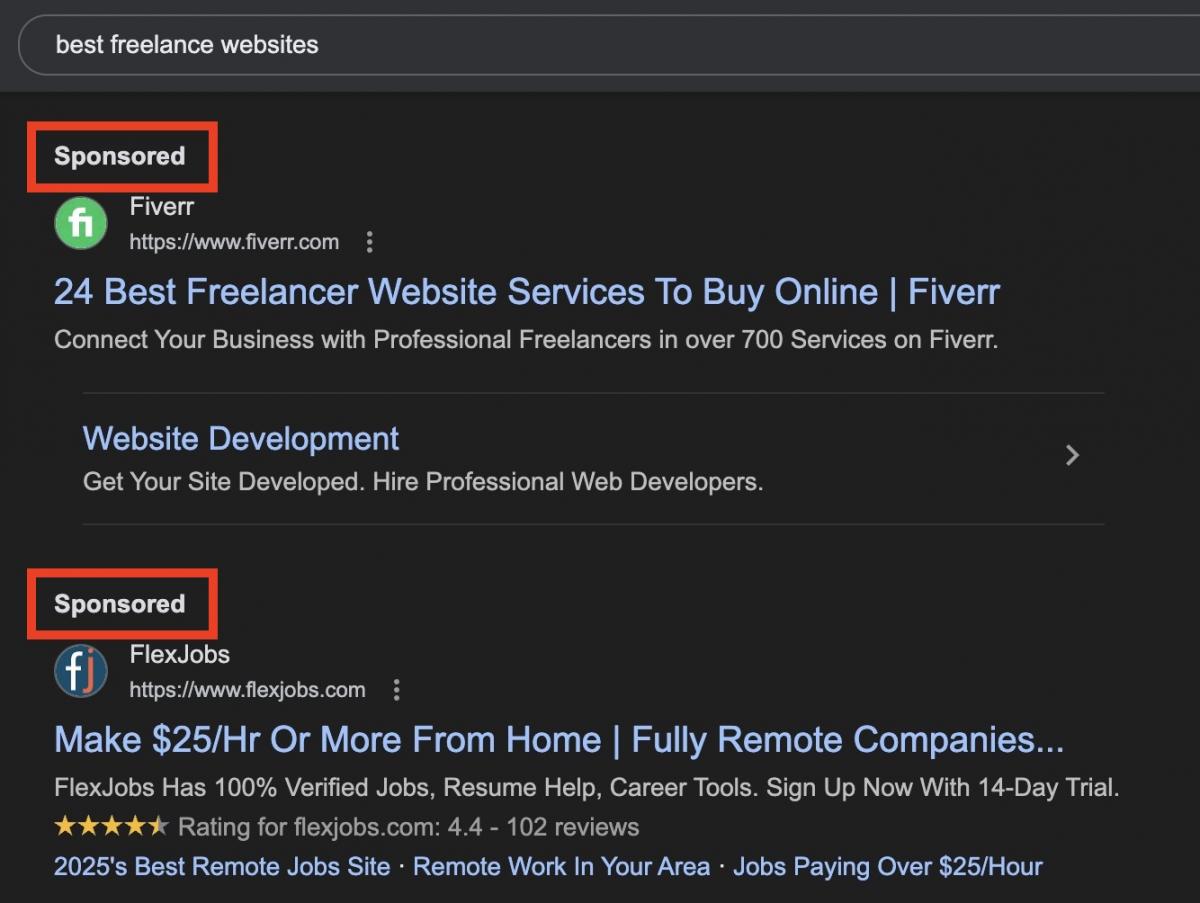Open the three-dot menu beside fiverr.com
Image resolution: width=1200 pixels, height=903 pixels.
[x=370, y=242]
